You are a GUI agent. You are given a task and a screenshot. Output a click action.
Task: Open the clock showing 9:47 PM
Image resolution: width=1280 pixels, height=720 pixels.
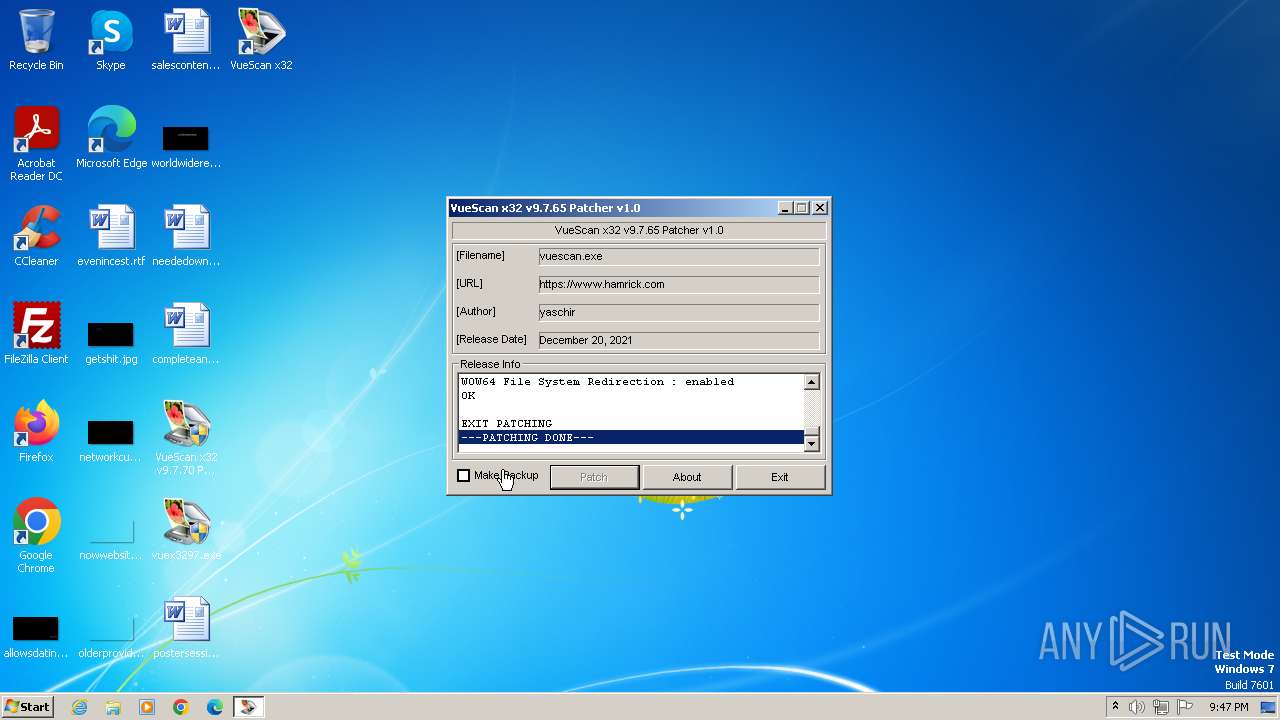click(x=1228, y=707)
